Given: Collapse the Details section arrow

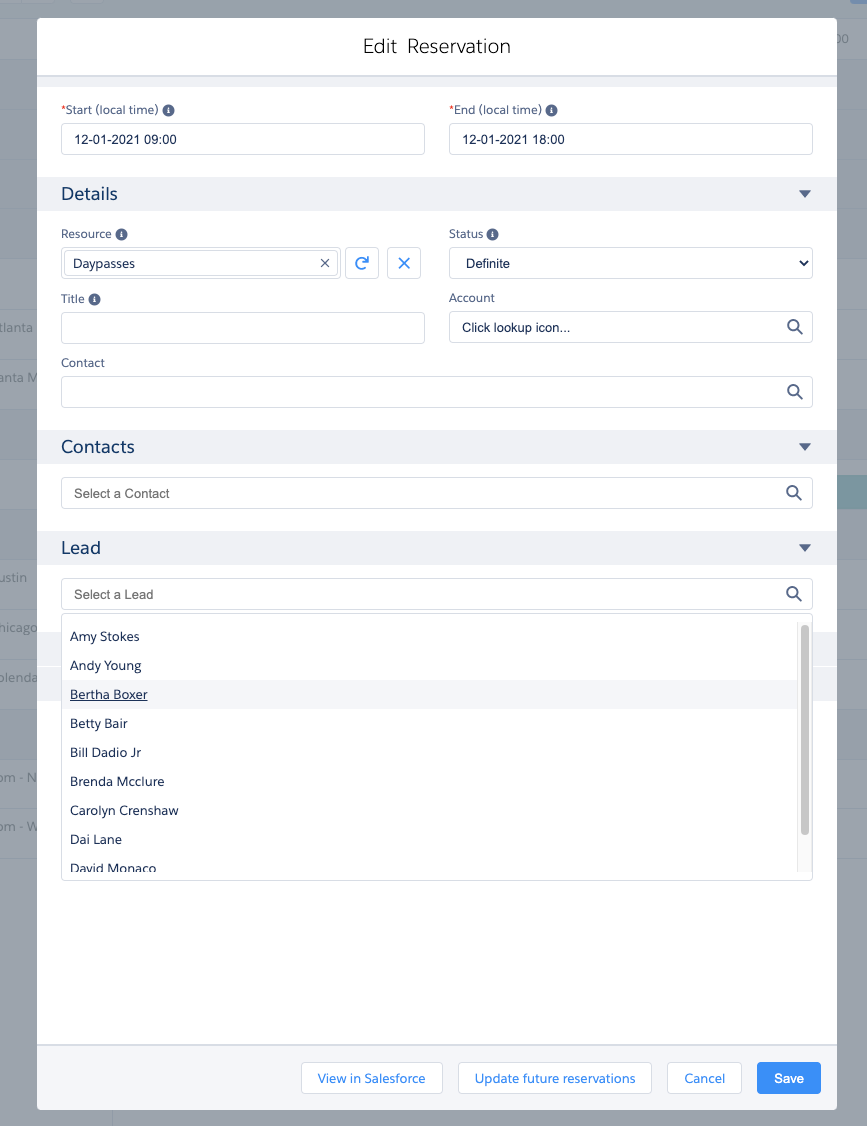Looking at the screenshot, I should pyautogui.click(x=805, y=194).
